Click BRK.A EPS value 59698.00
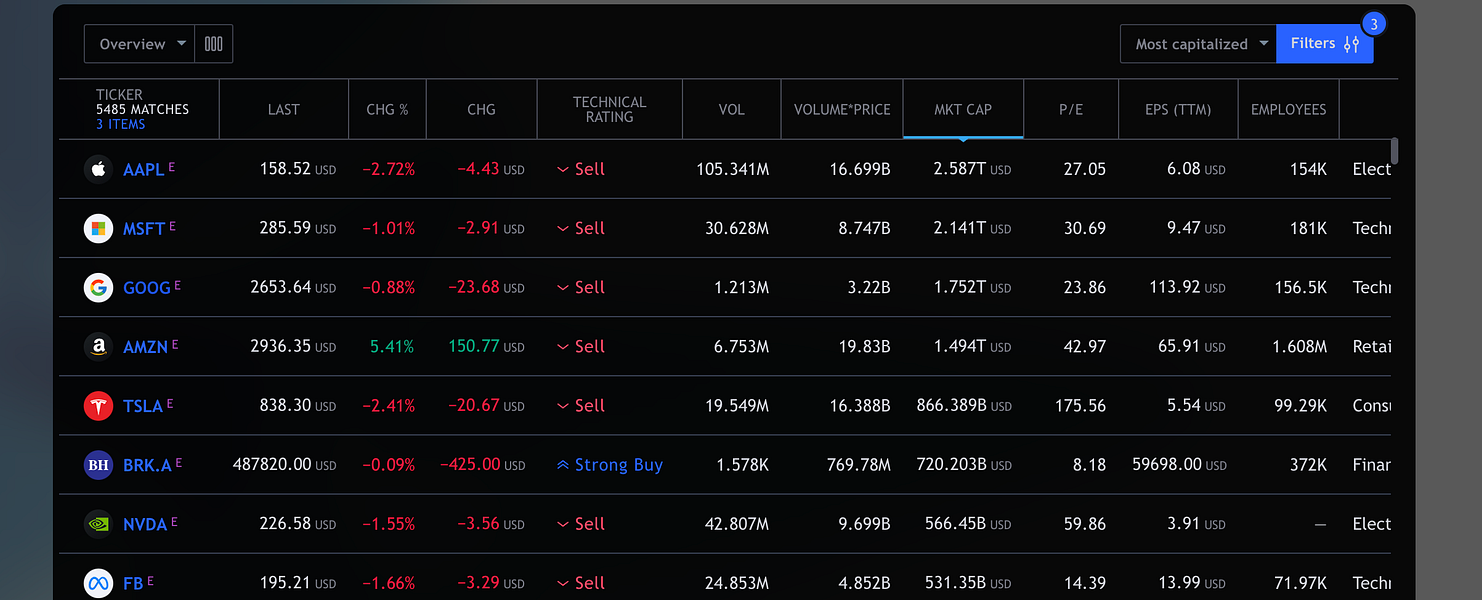Image resolution: width=1482 pixels, height=600 pixels. click(x=1166, y=465)
